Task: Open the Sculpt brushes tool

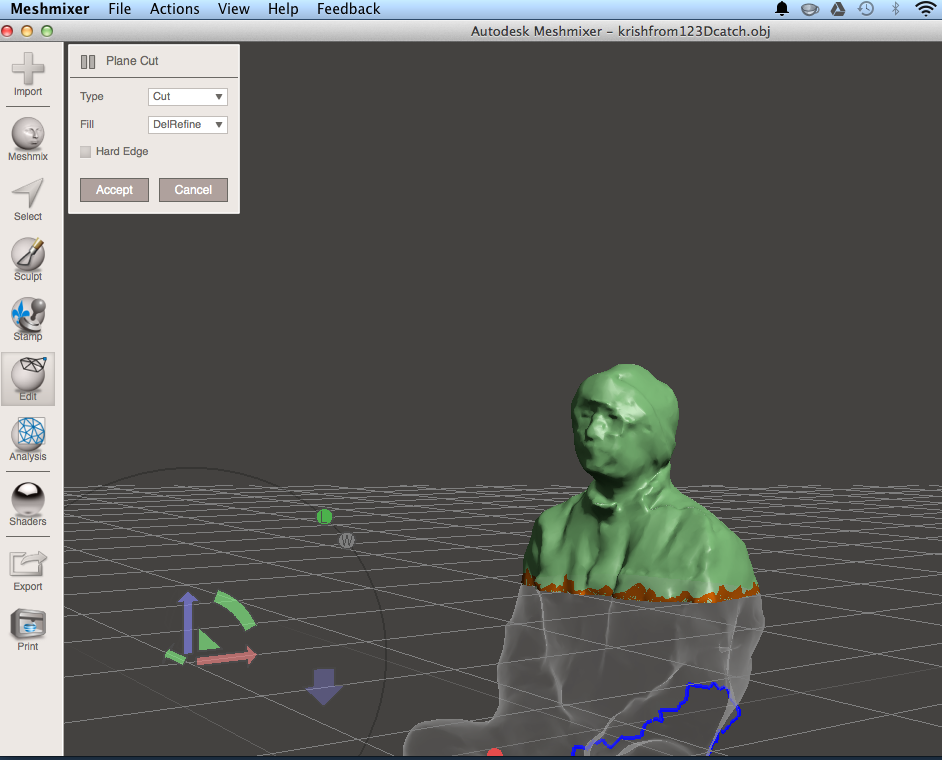Action: [x=28, y=260]
